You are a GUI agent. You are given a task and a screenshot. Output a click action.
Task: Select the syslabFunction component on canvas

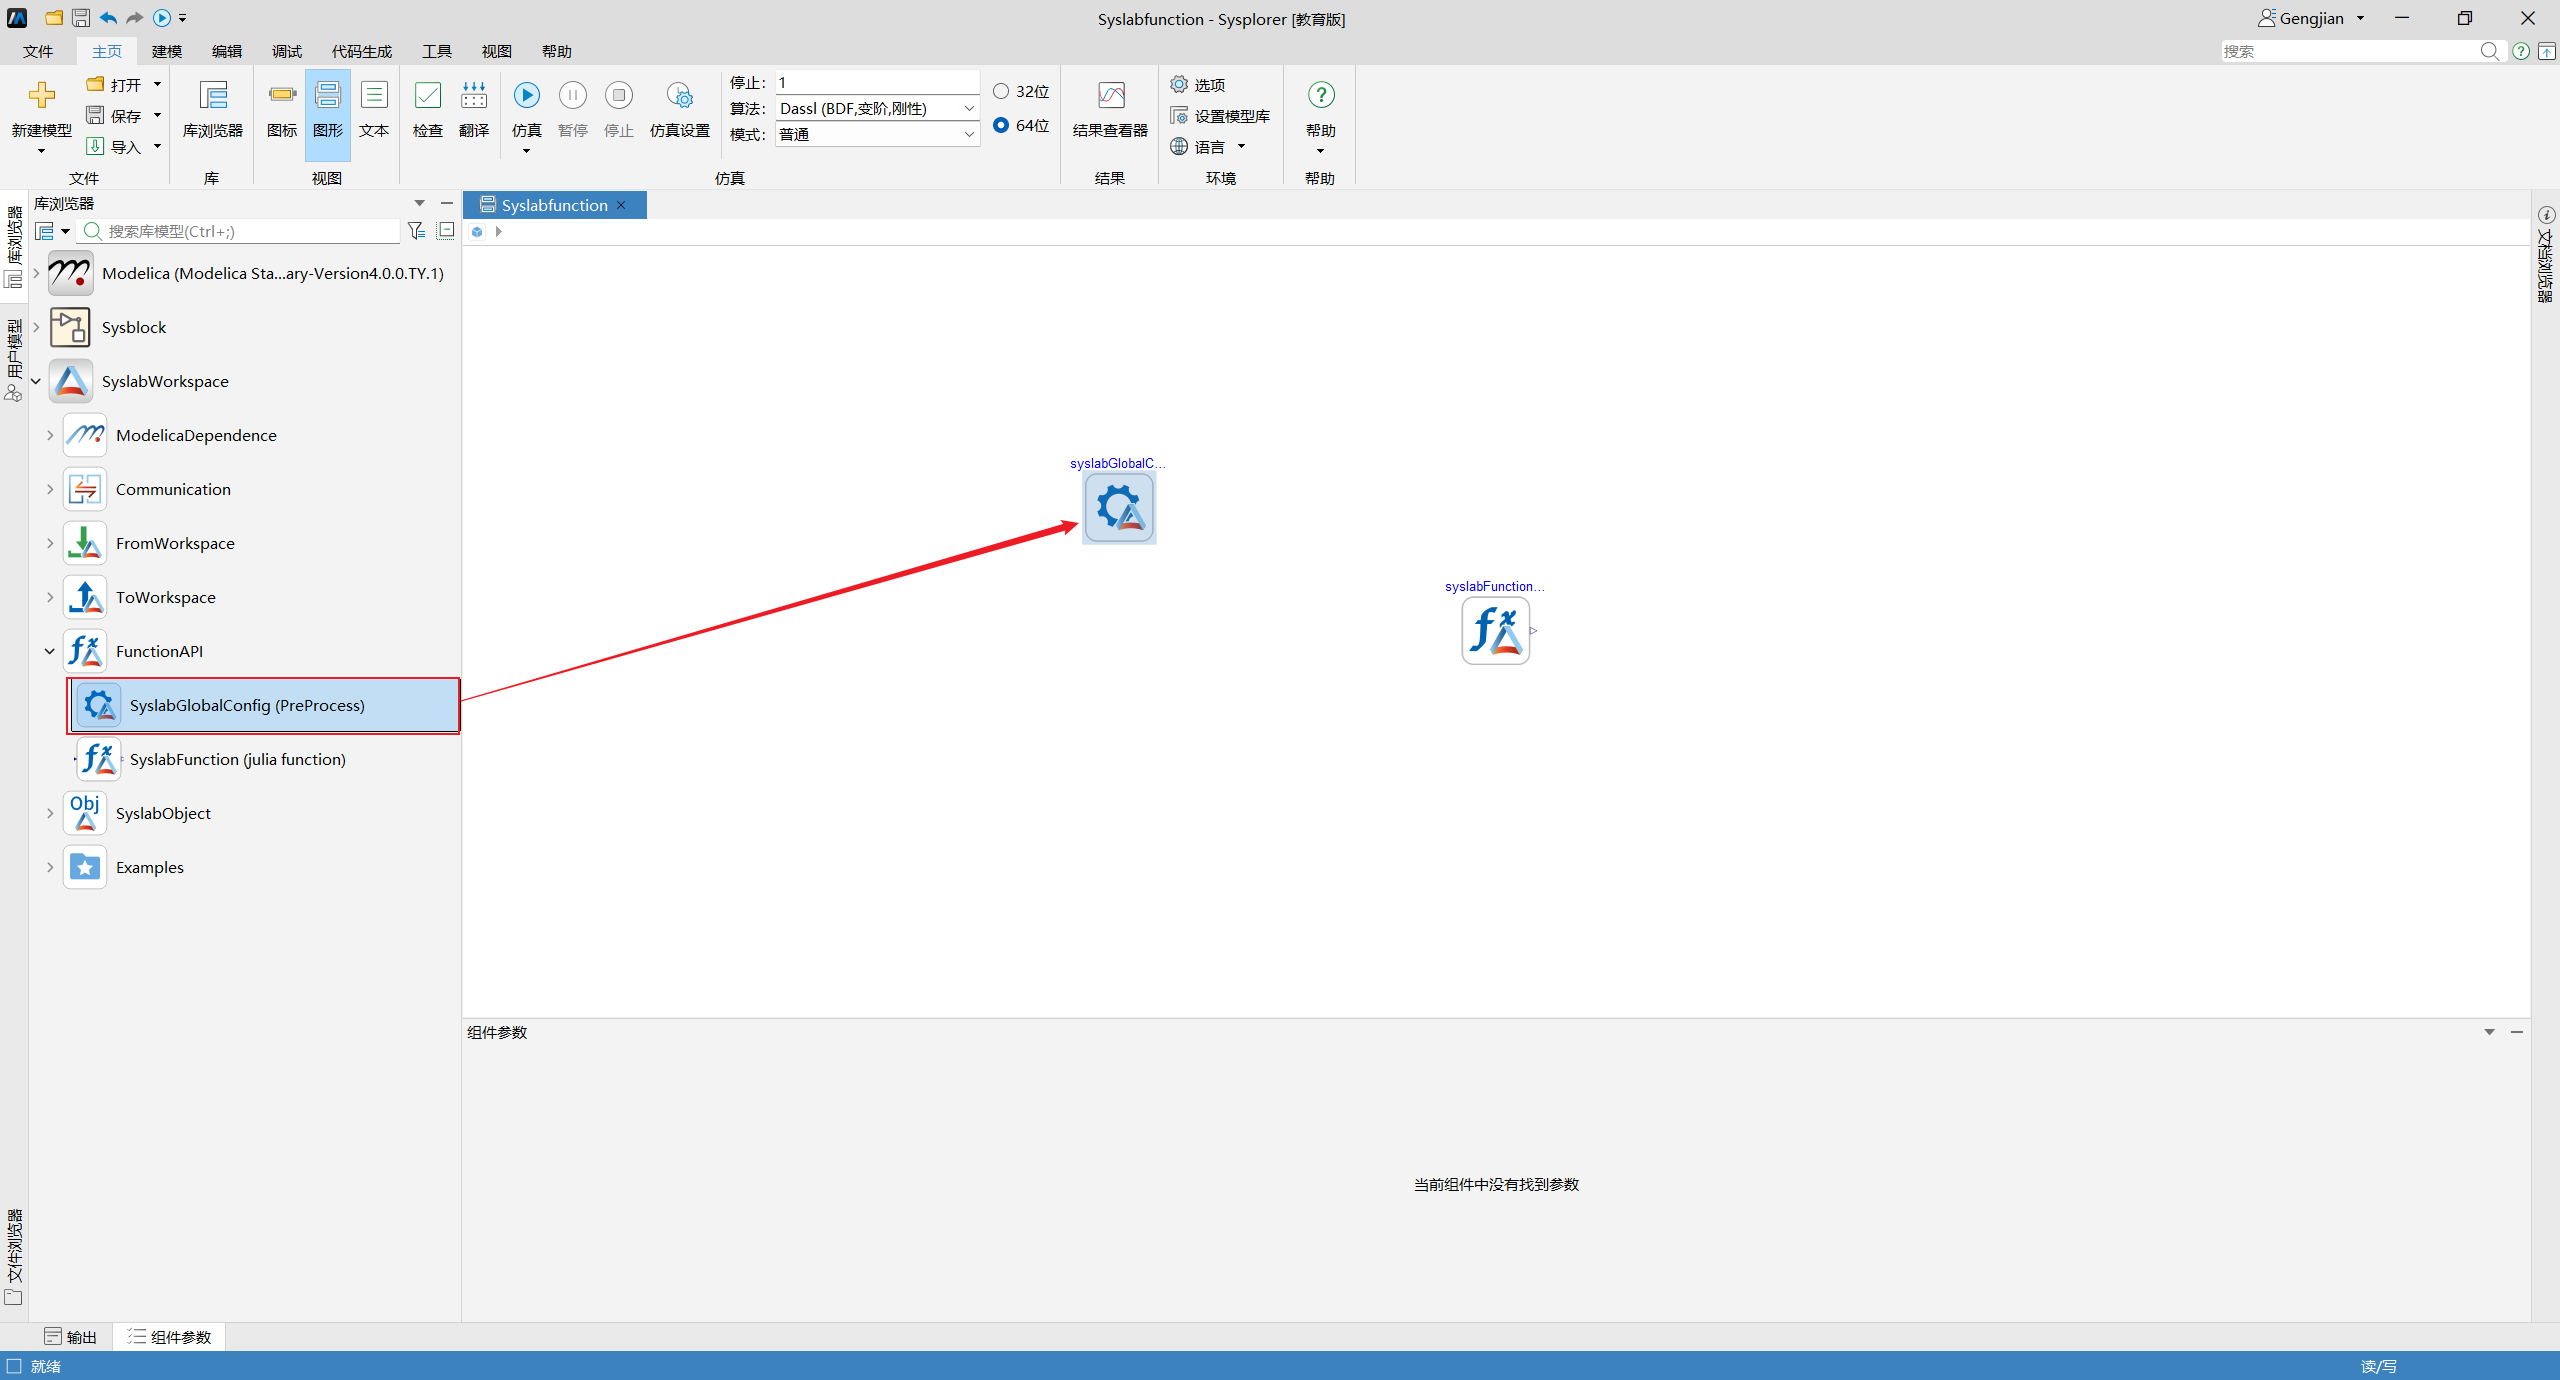[x=1496, y=631]
